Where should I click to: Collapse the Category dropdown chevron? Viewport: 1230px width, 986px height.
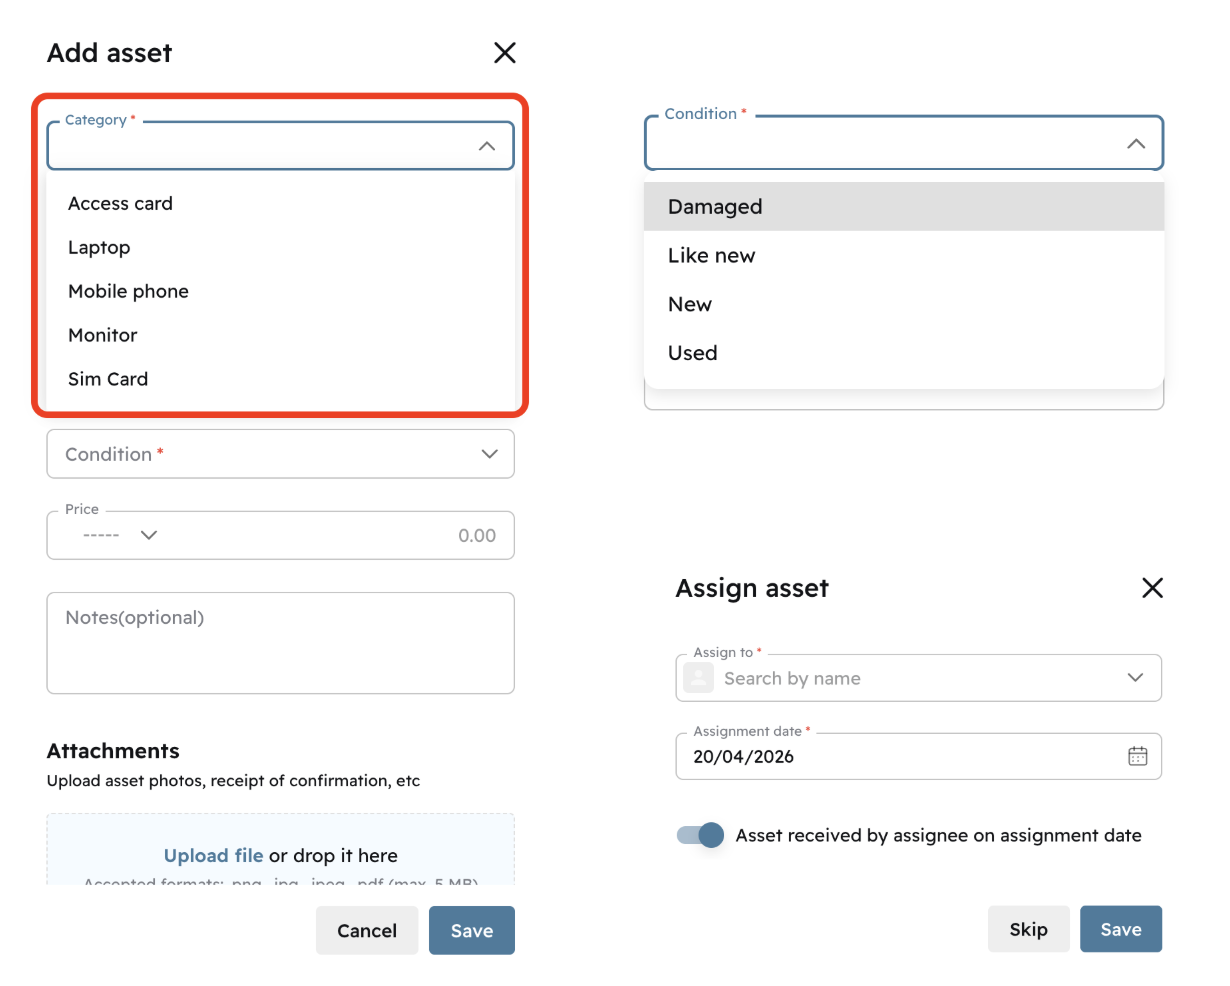[x=487, y=146]
